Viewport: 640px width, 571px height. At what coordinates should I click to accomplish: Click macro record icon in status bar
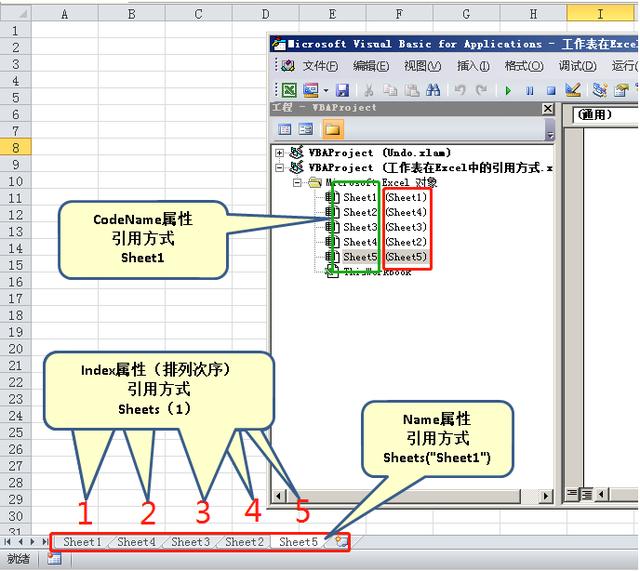pyautogui.click(x=54, y=559)
